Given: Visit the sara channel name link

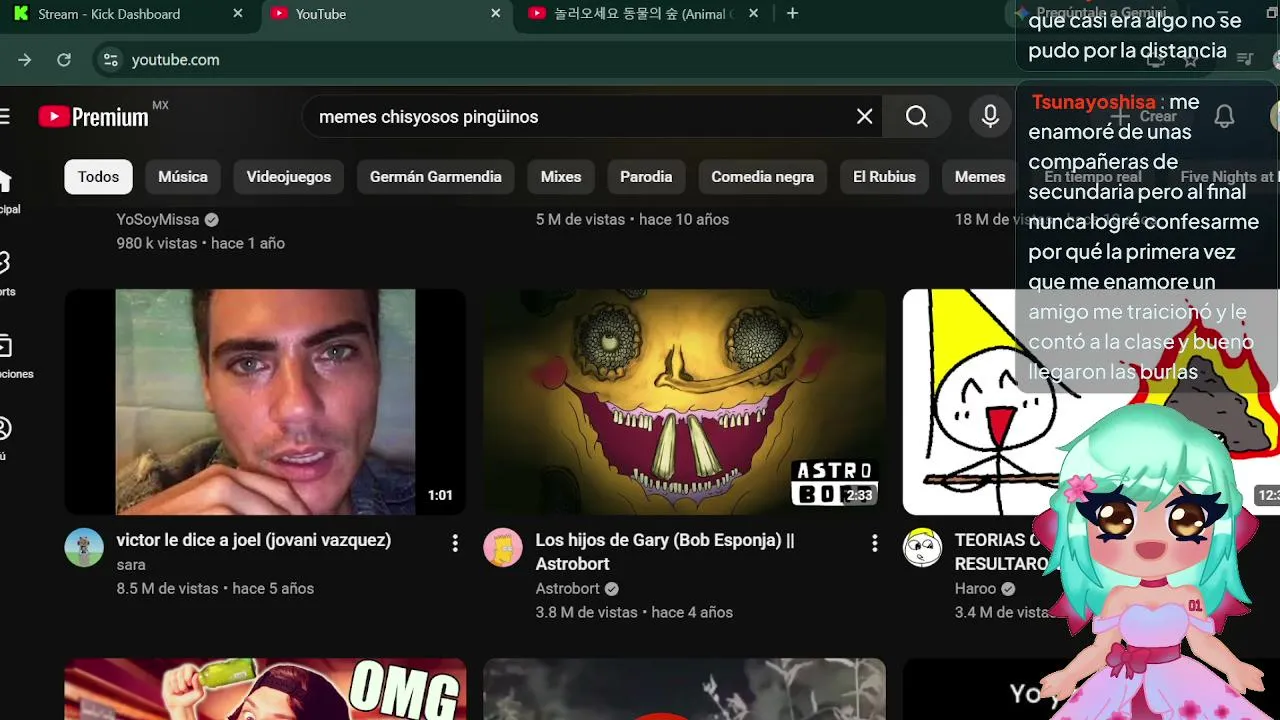Looking at the screenshot, I should (131, 565).
